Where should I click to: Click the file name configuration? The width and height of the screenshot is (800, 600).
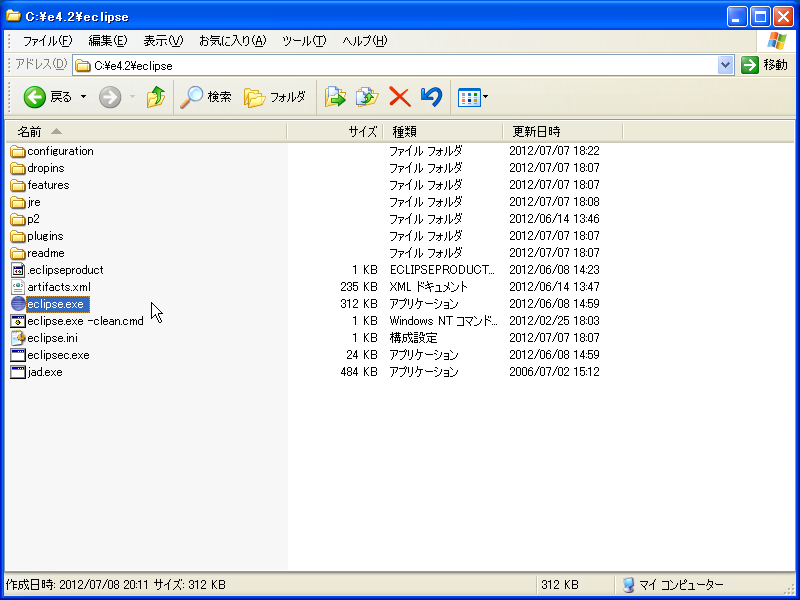60,151
